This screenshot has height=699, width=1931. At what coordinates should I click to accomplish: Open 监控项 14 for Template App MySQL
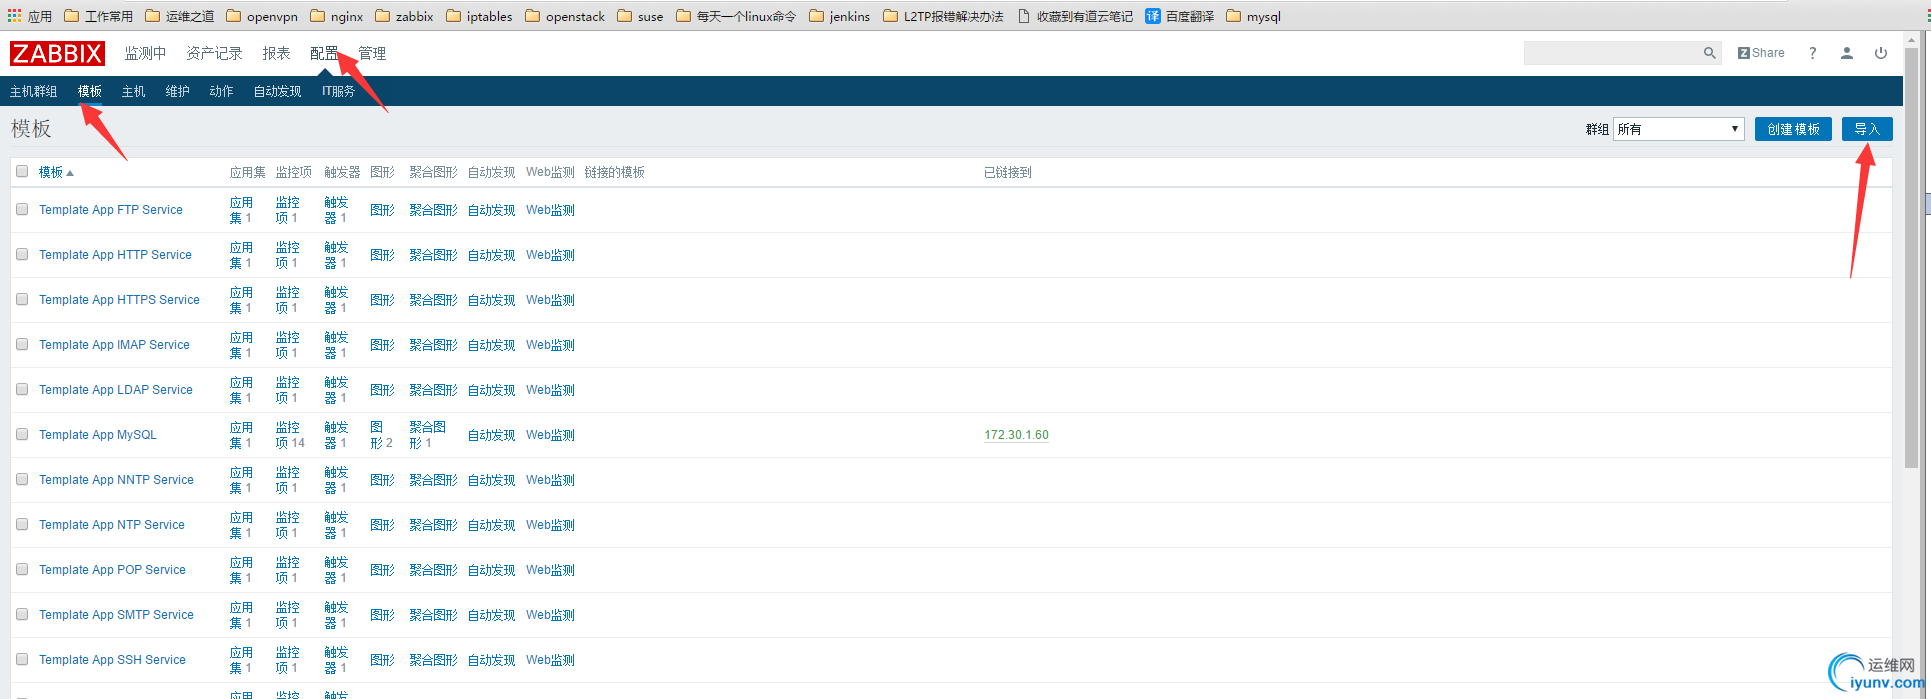[x=290, y=435]
